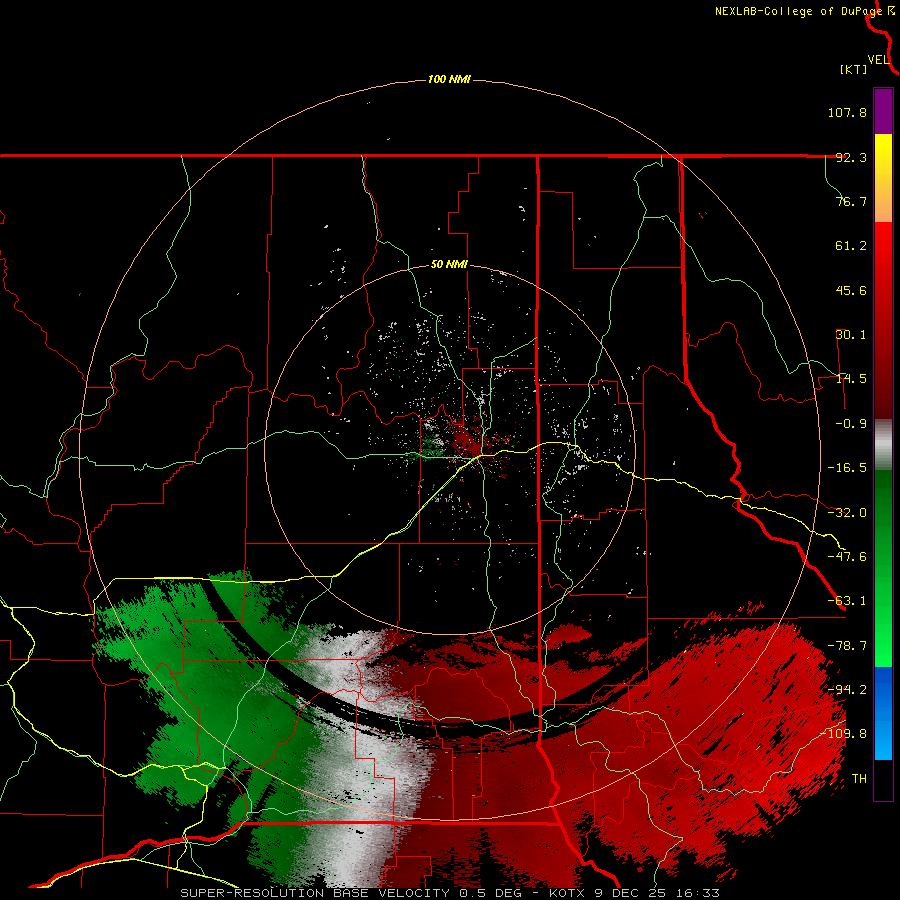Pick the blue segment of the color bar
Viewport: 900px width, 900px height.
point(883,713)
